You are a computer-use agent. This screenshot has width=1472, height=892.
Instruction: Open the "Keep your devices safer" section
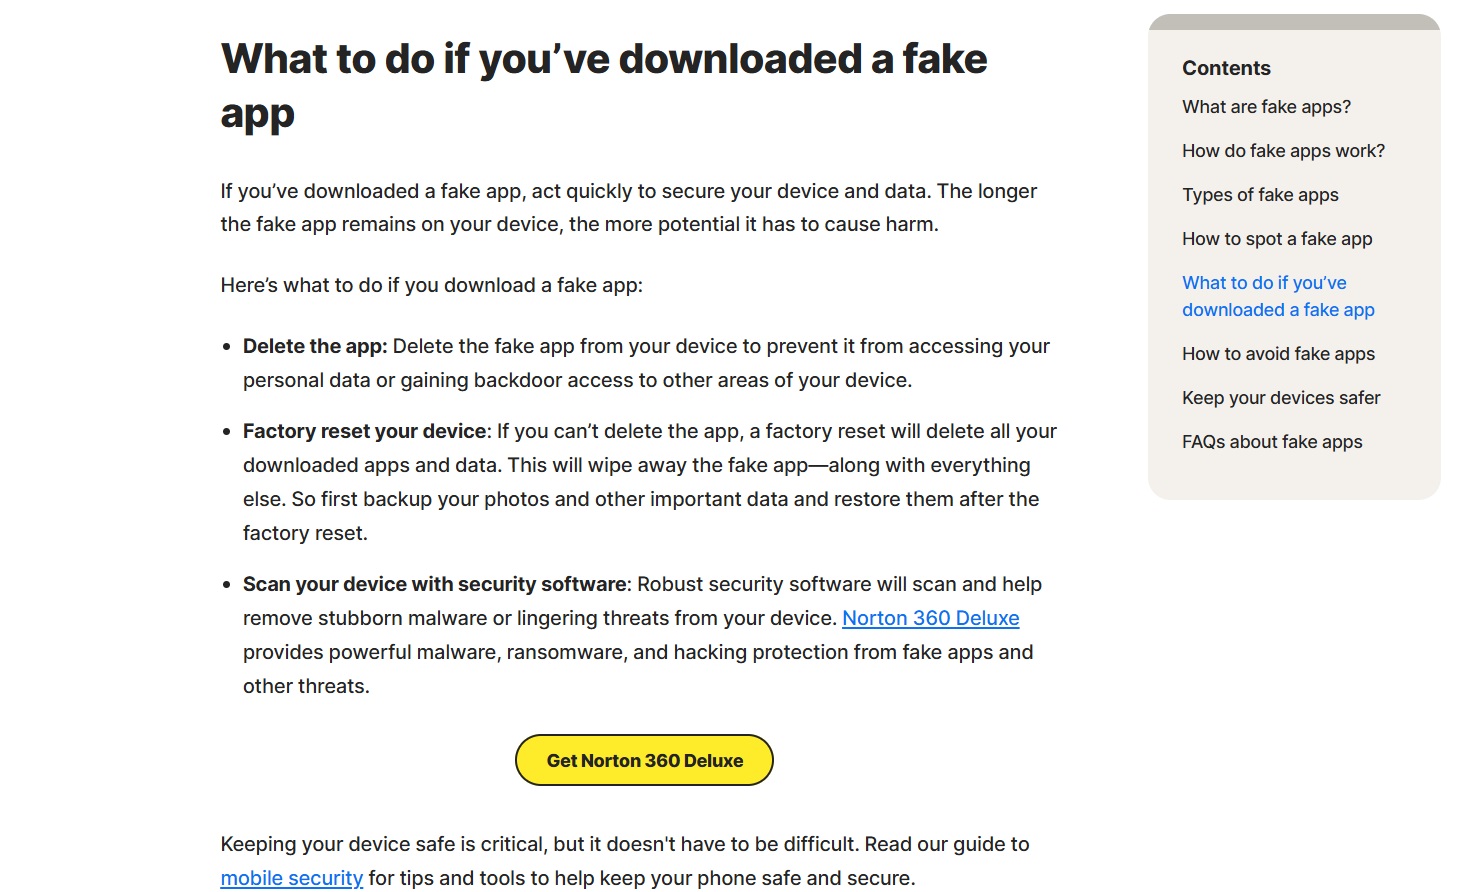1281,397
